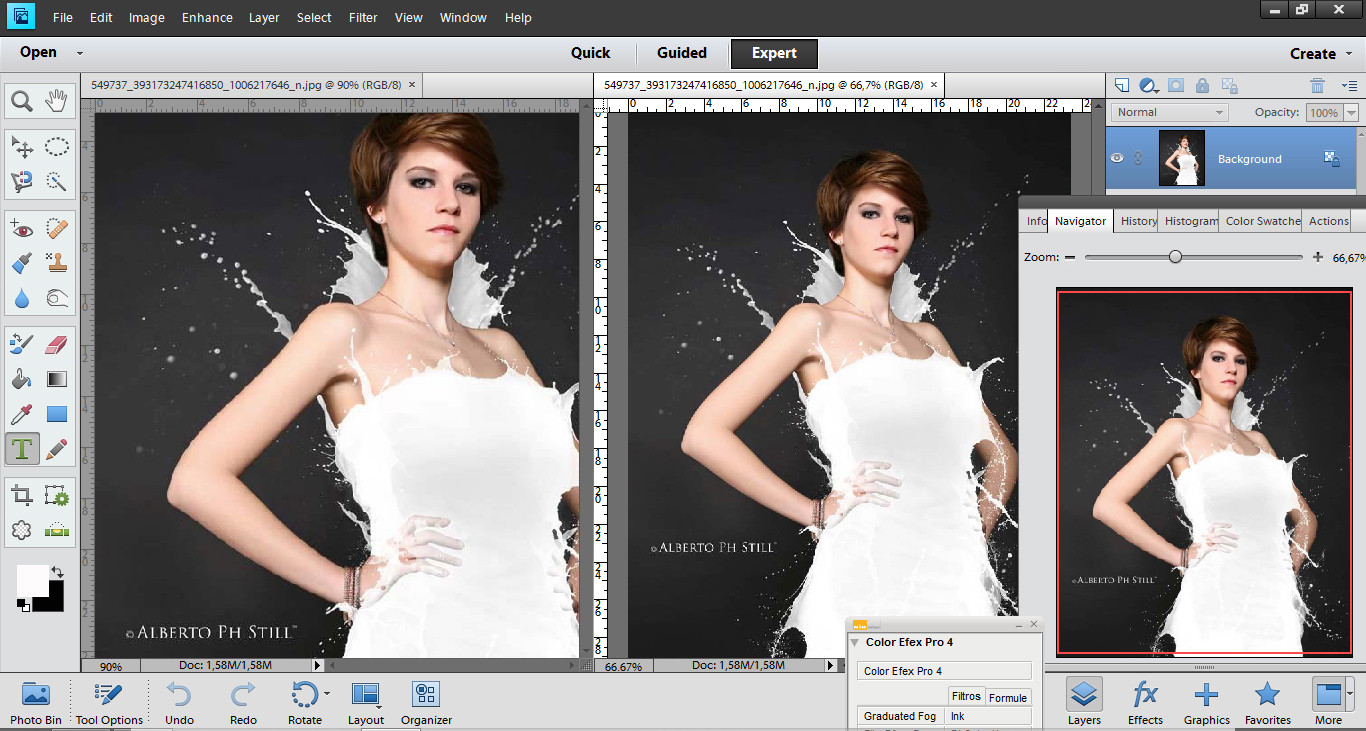Screen dimensions: 1366x731
Task: Delete layer with trash icon
Action: pyautogui.click(x=1318, y=86)
